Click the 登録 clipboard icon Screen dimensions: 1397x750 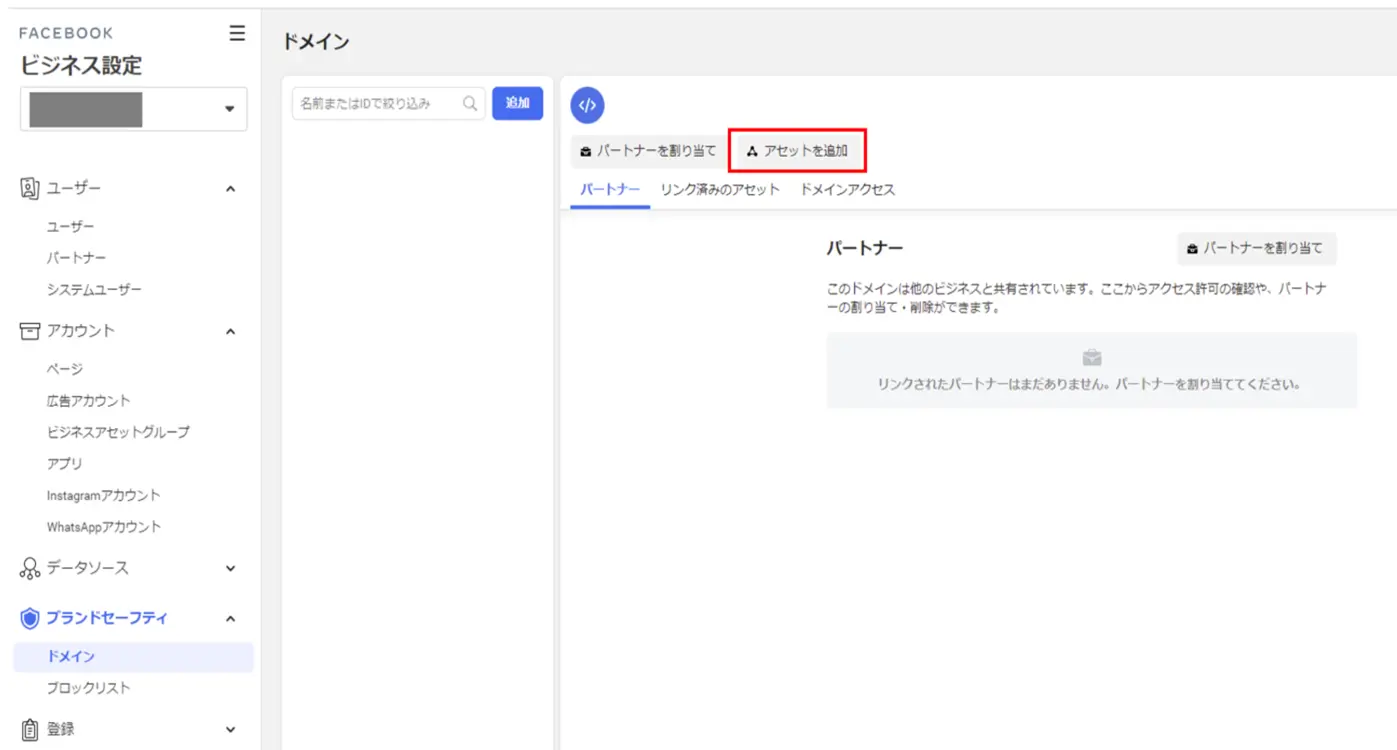click(x=29, y=729)
